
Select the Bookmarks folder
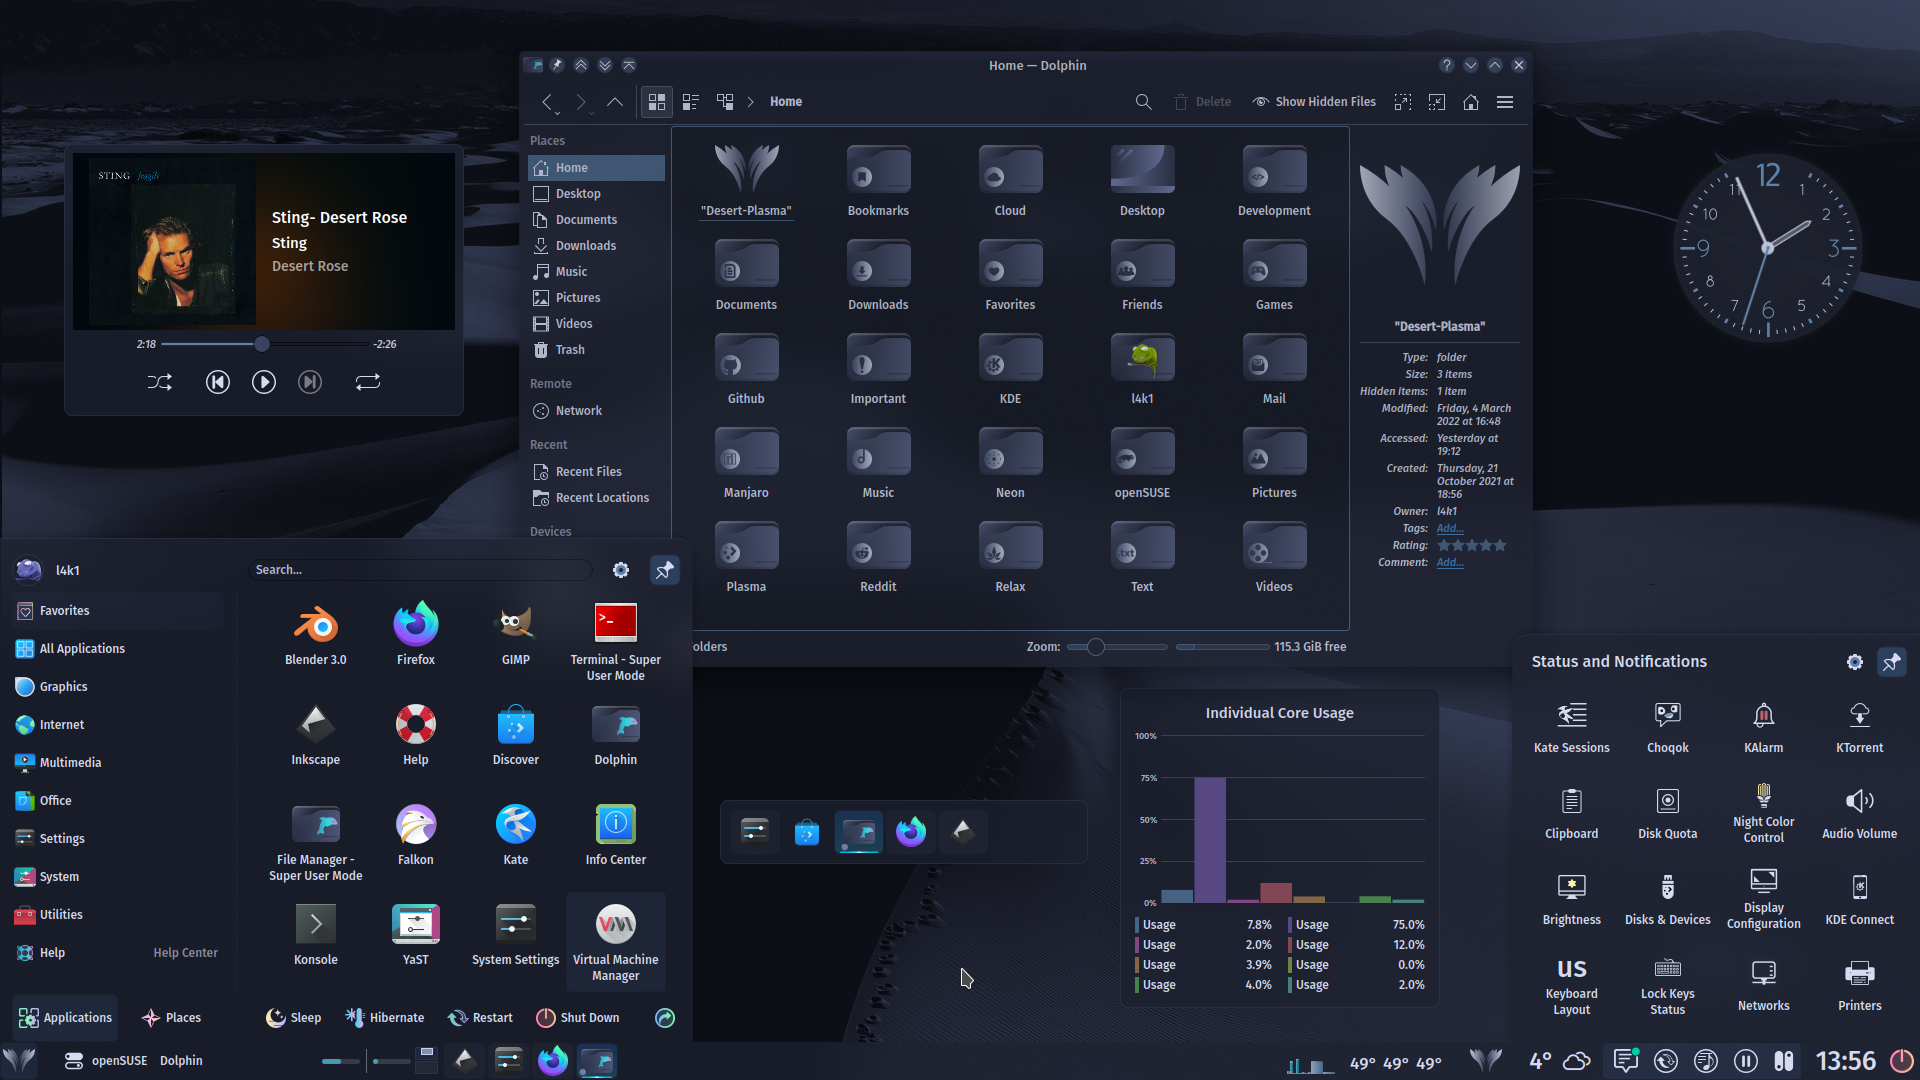click(x=878, y=181)
